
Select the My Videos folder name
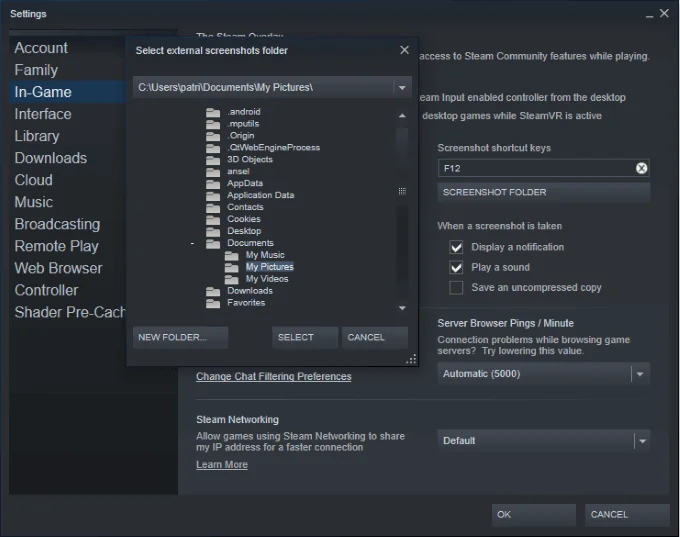pos(267,279)
